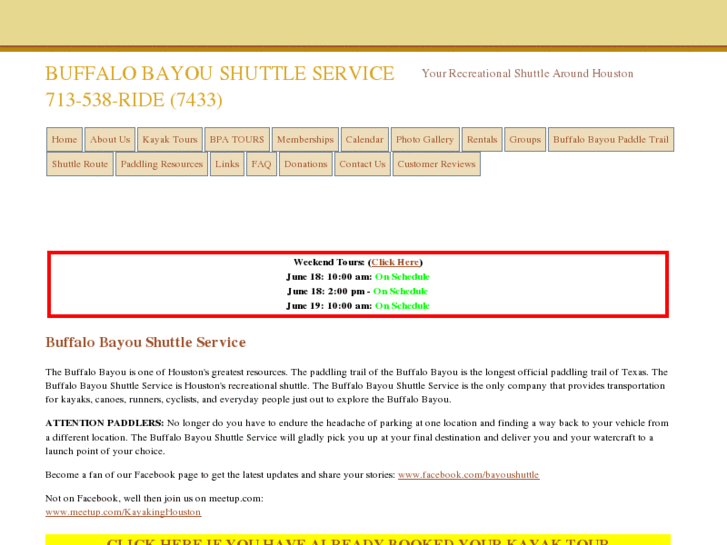
Task: Visit the meetup.com/KayakingHouston link
Action: point(123,512)
